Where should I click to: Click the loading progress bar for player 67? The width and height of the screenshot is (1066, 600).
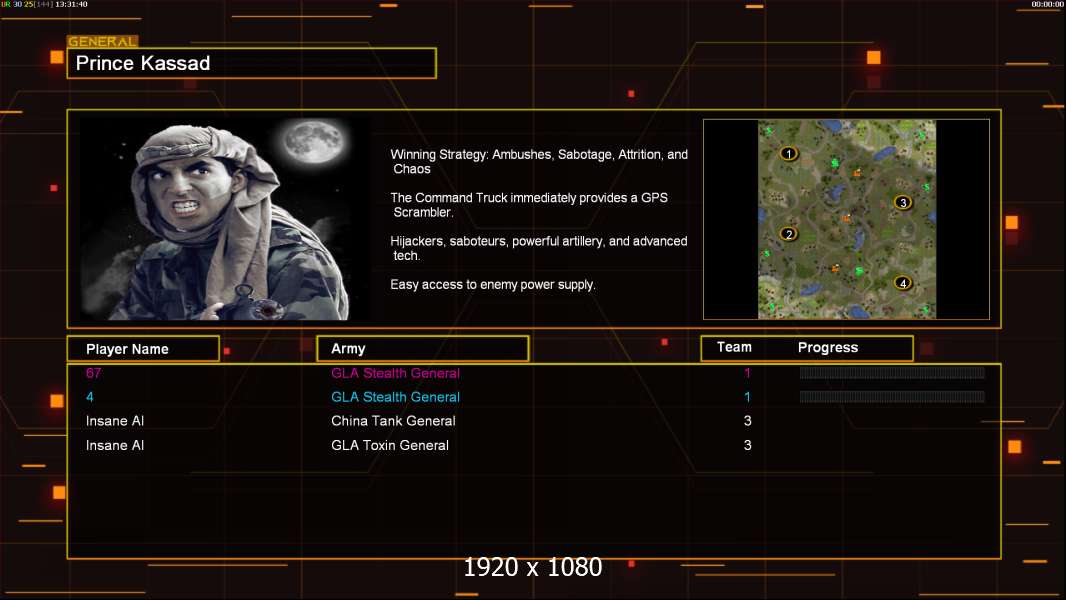(892, 372)
